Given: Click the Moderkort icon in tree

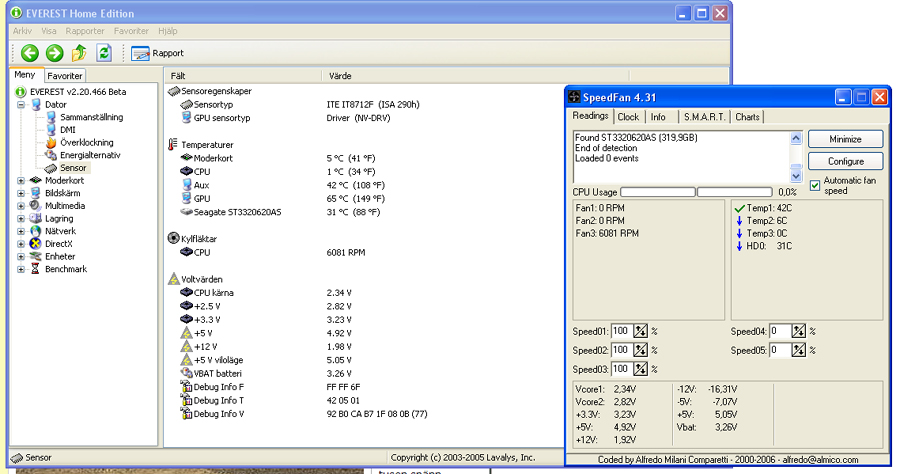Looking at the screenshot, I should click(36, 181).
